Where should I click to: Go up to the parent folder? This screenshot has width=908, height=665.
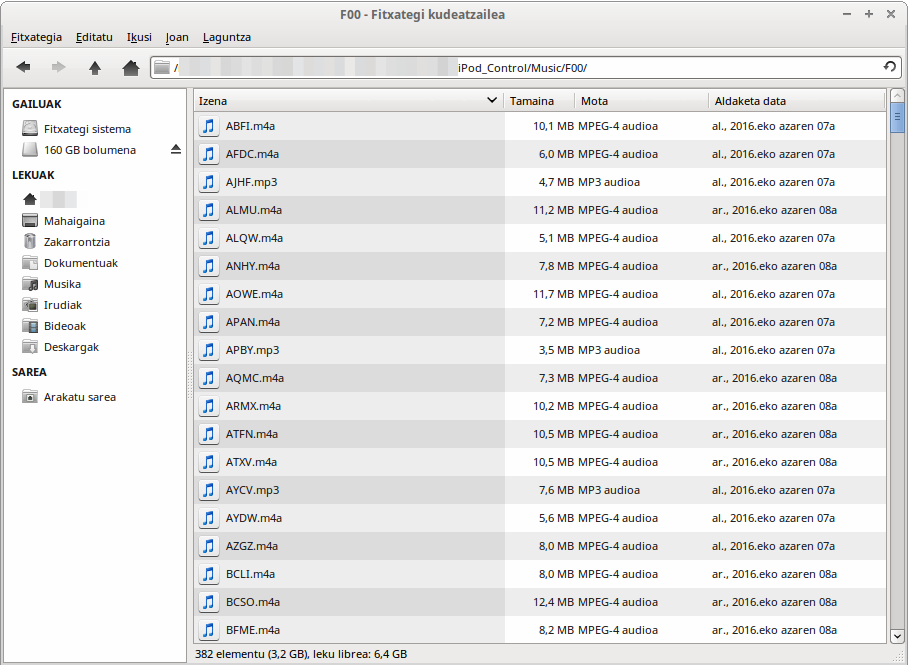pos(95,67)
